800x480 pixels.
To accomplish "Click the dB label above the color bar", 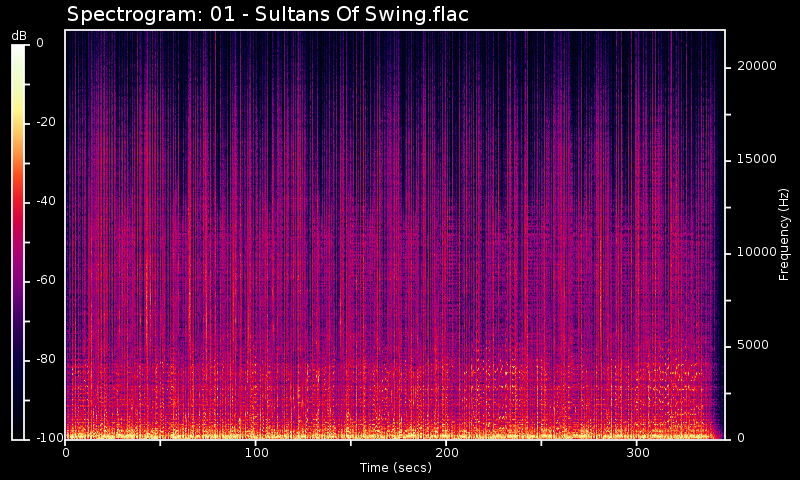I will point(19,35).
